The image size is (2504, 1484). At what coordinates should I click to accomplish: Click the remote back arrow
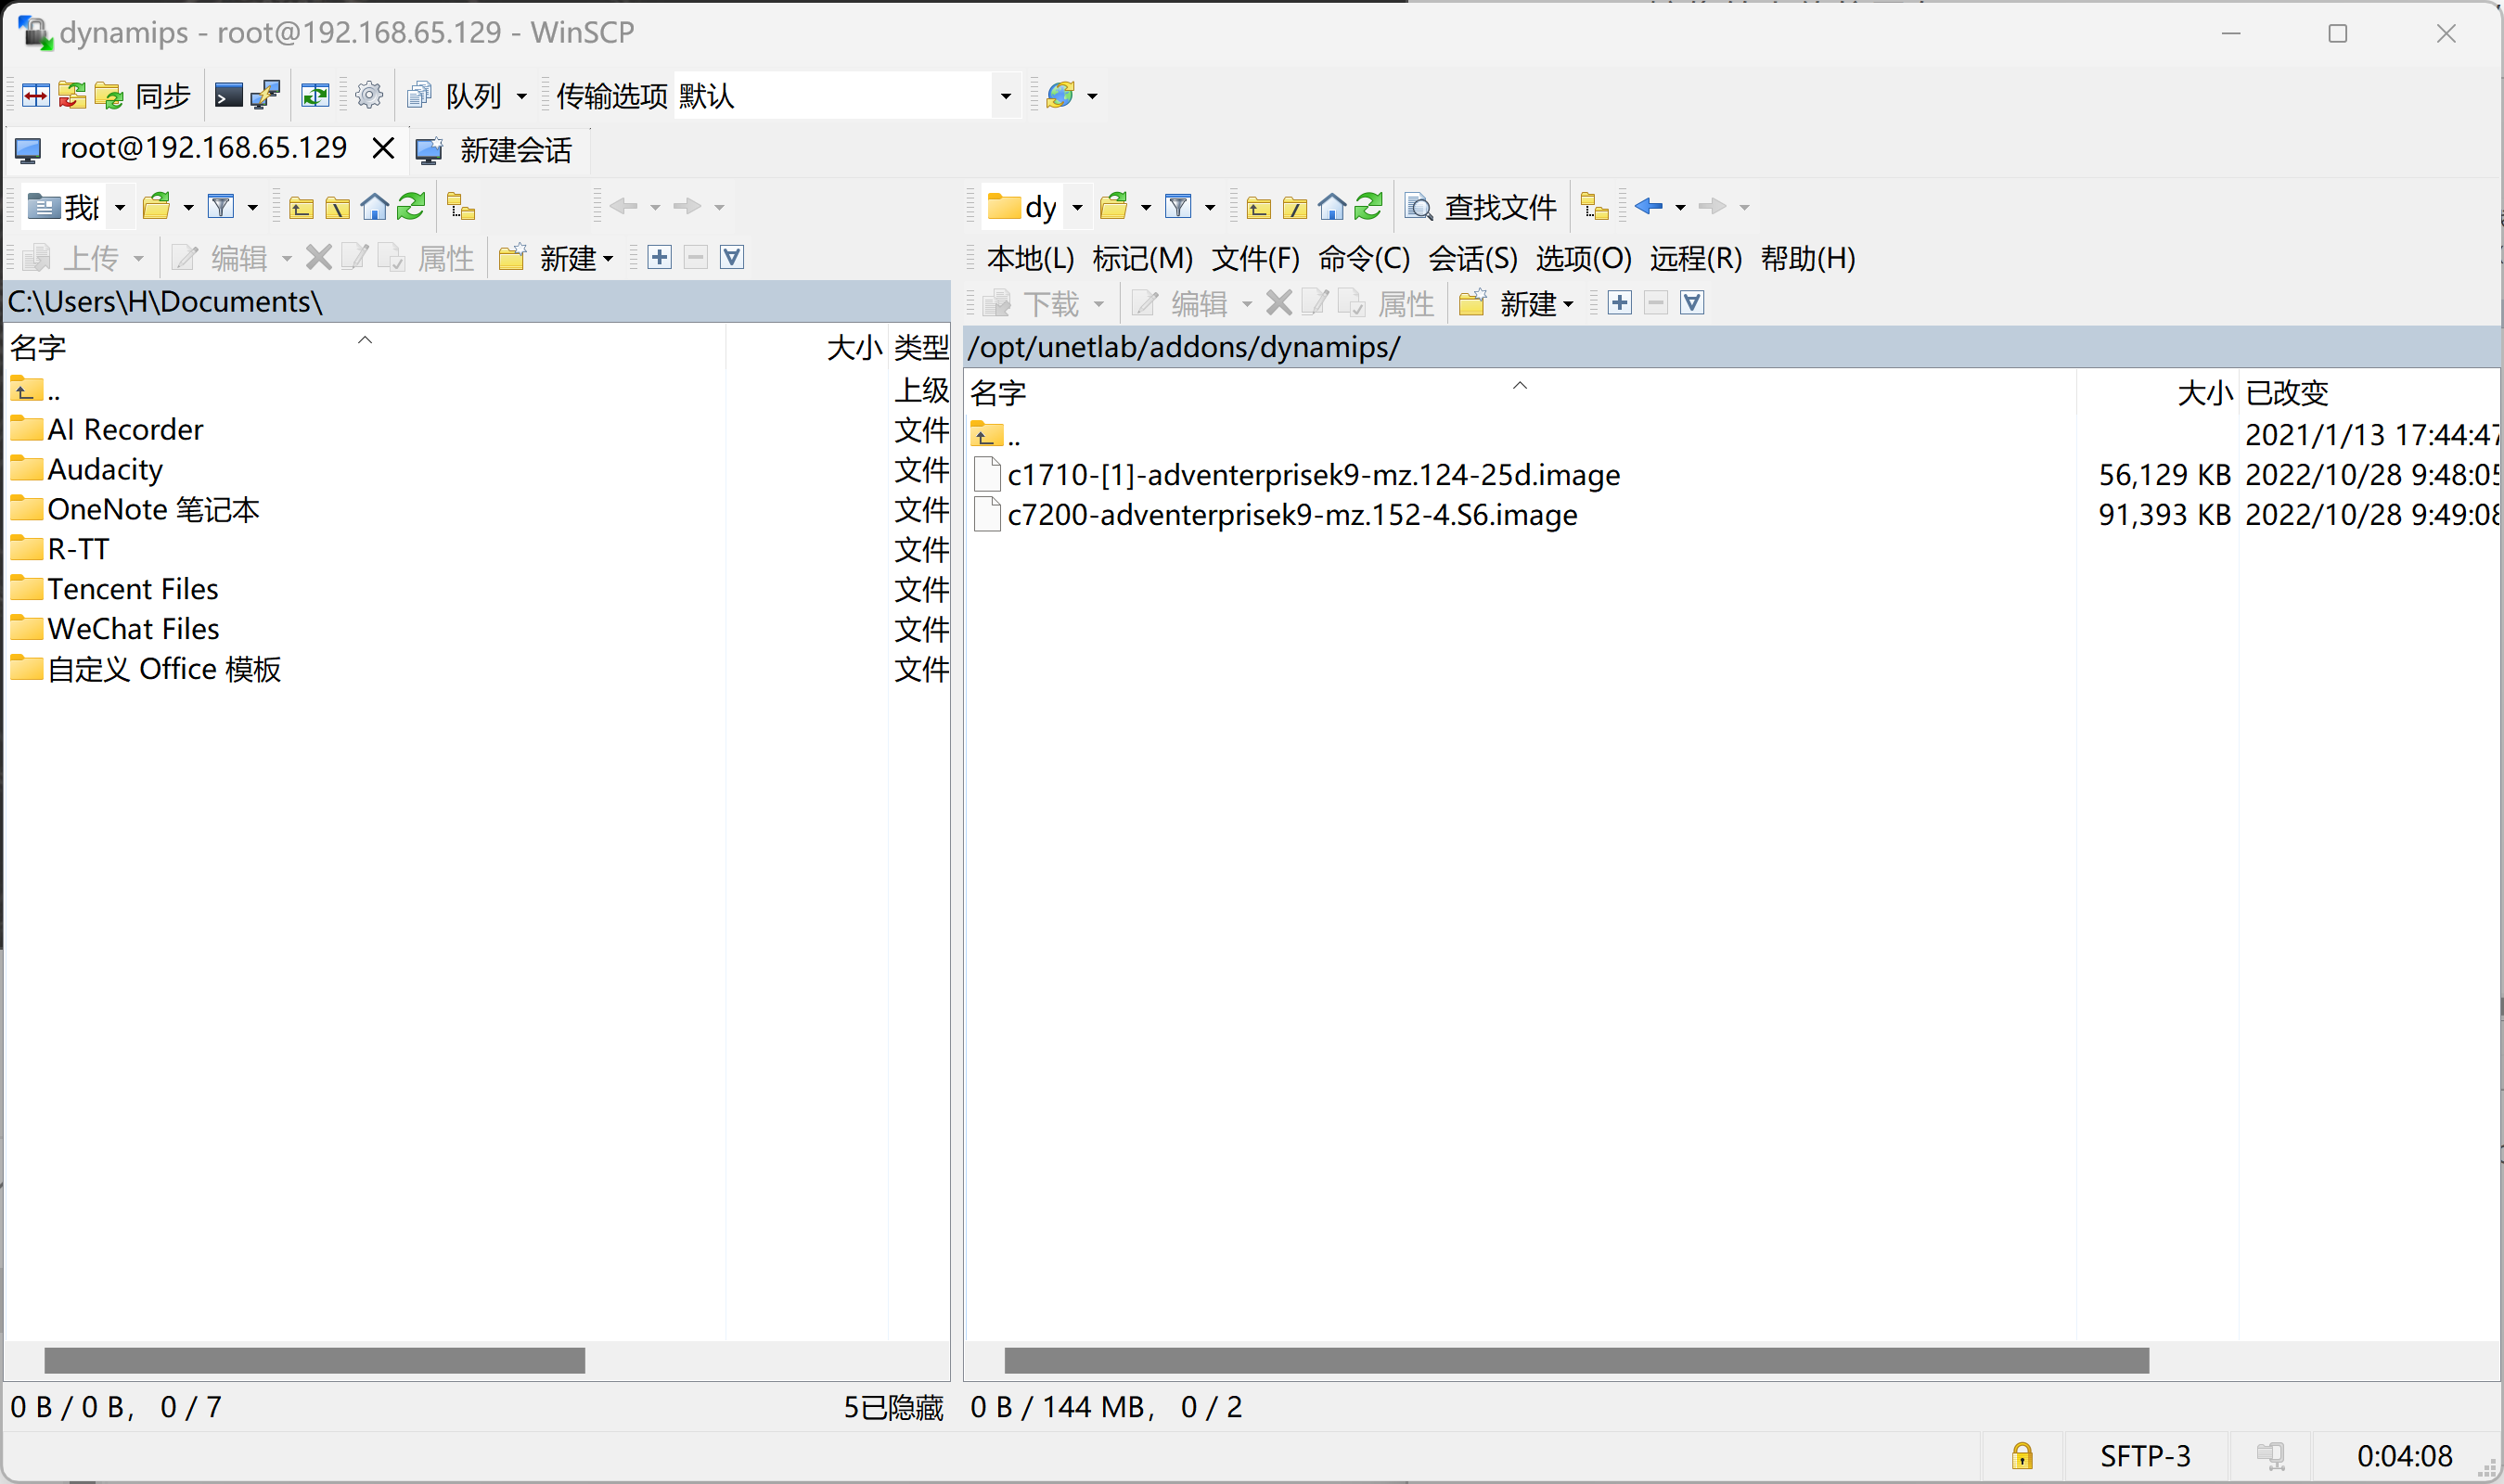point(1649,207)
